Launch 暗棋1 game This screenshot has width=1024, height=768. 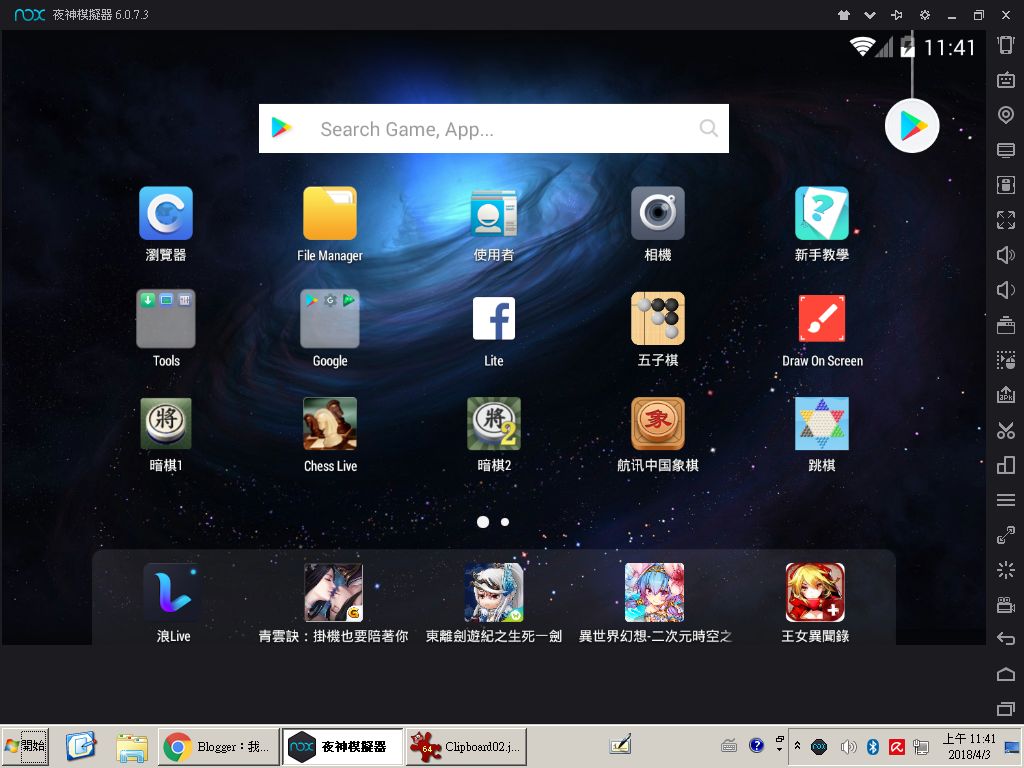[166, 424]
